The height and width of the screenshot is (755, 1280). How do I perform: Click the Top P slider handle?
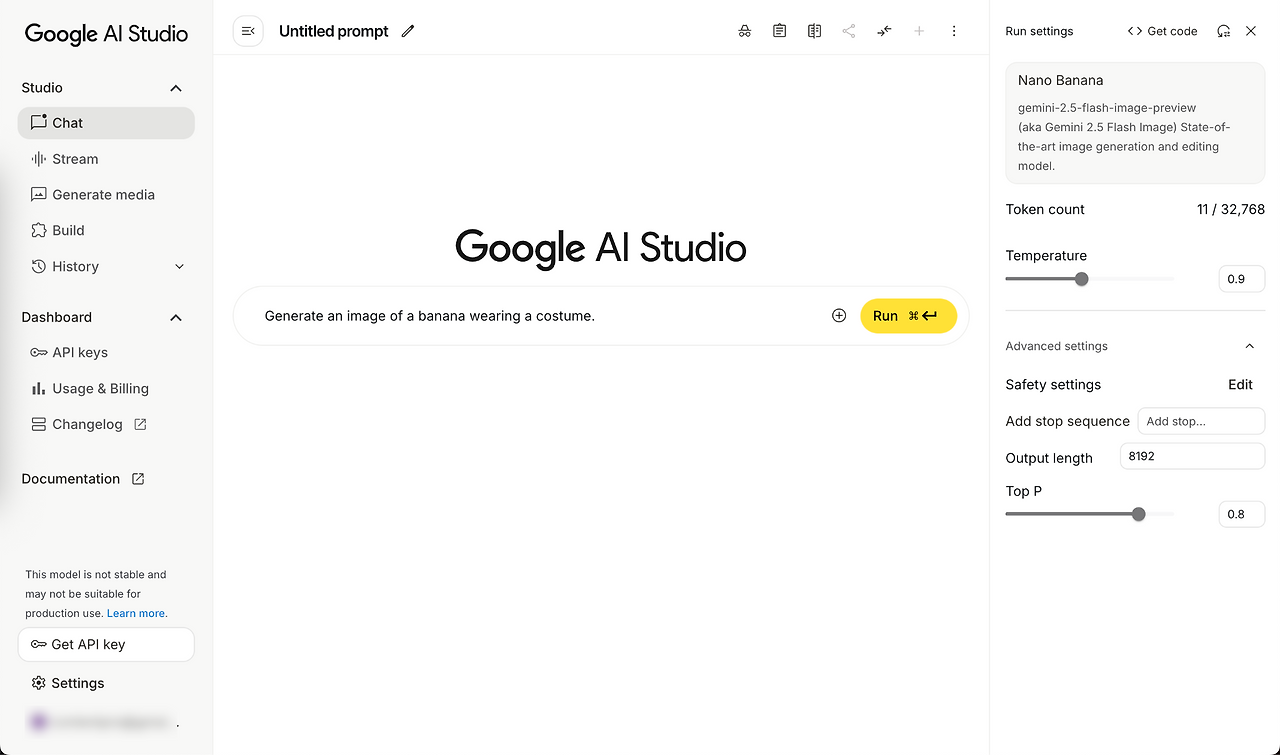point(1138,514)
